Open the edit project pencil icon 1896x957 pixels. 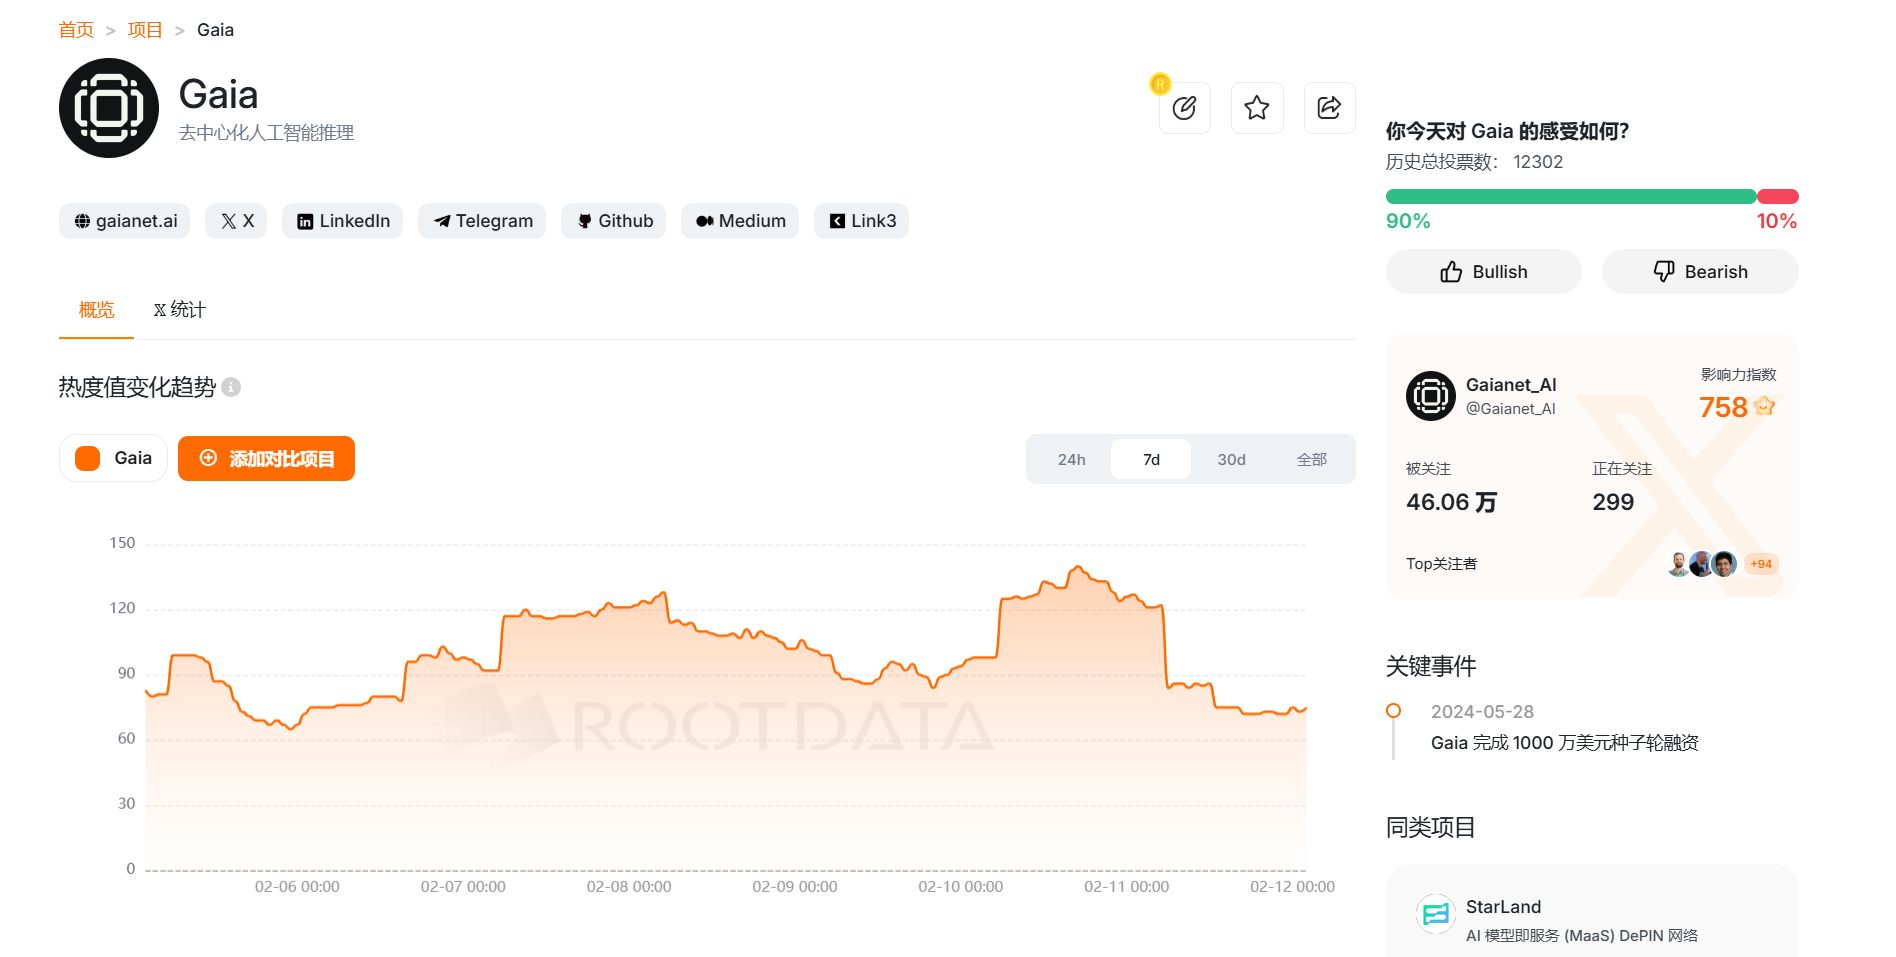(1184, 108)
